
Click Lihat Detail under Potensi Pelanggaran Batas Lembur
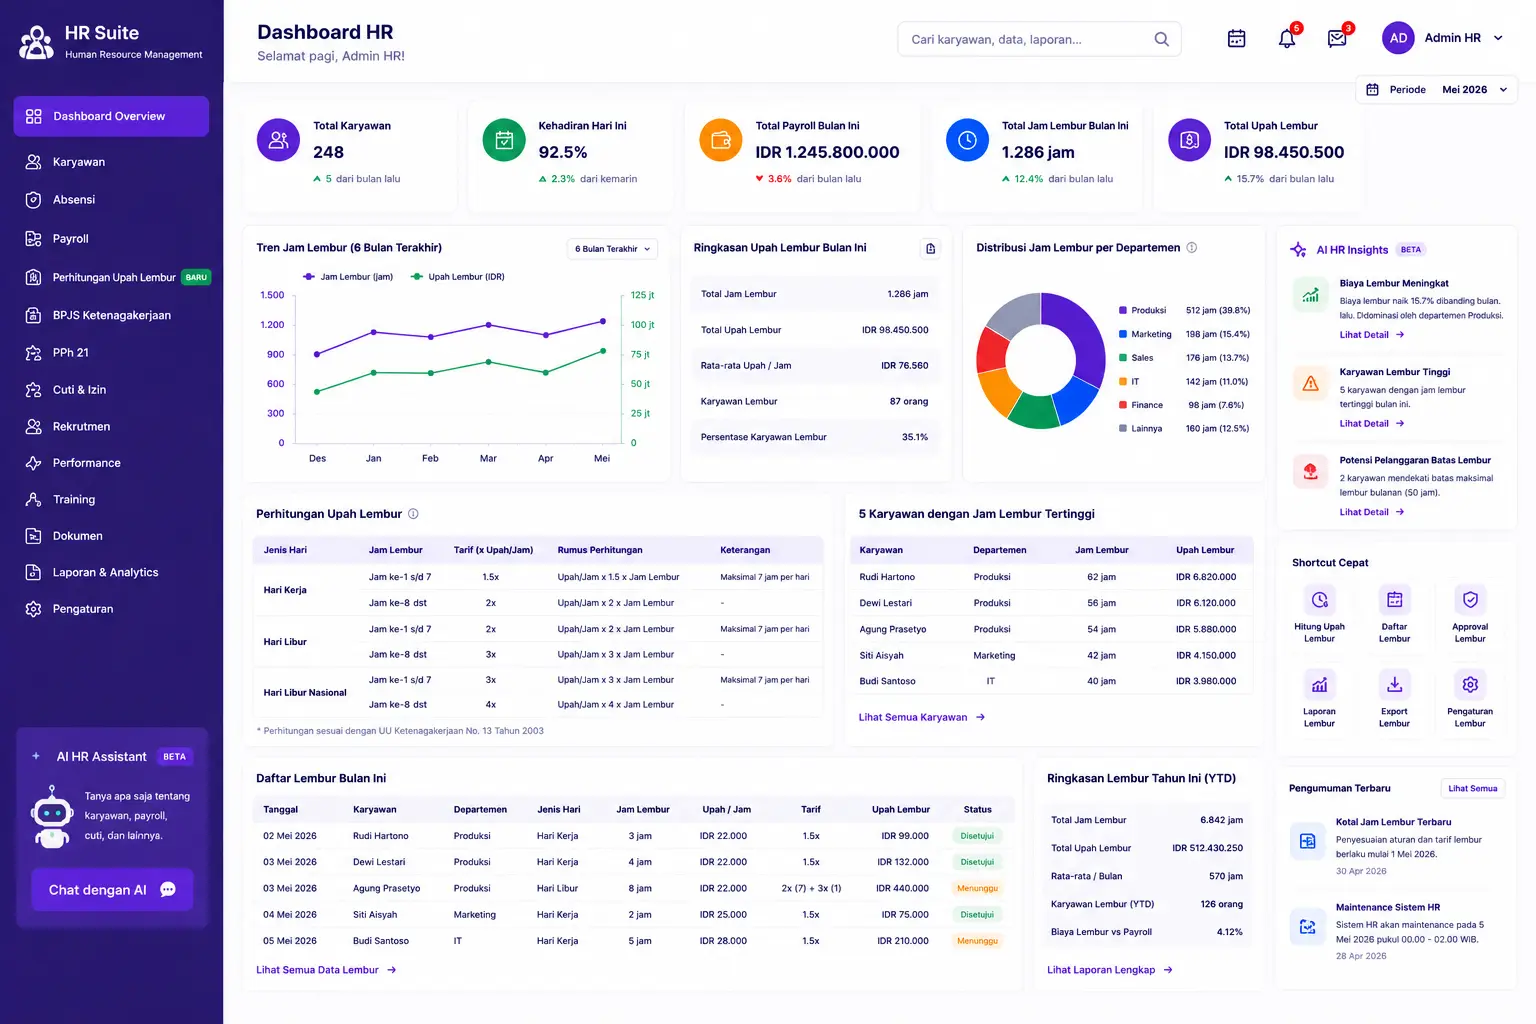(x=1372, y=512)
